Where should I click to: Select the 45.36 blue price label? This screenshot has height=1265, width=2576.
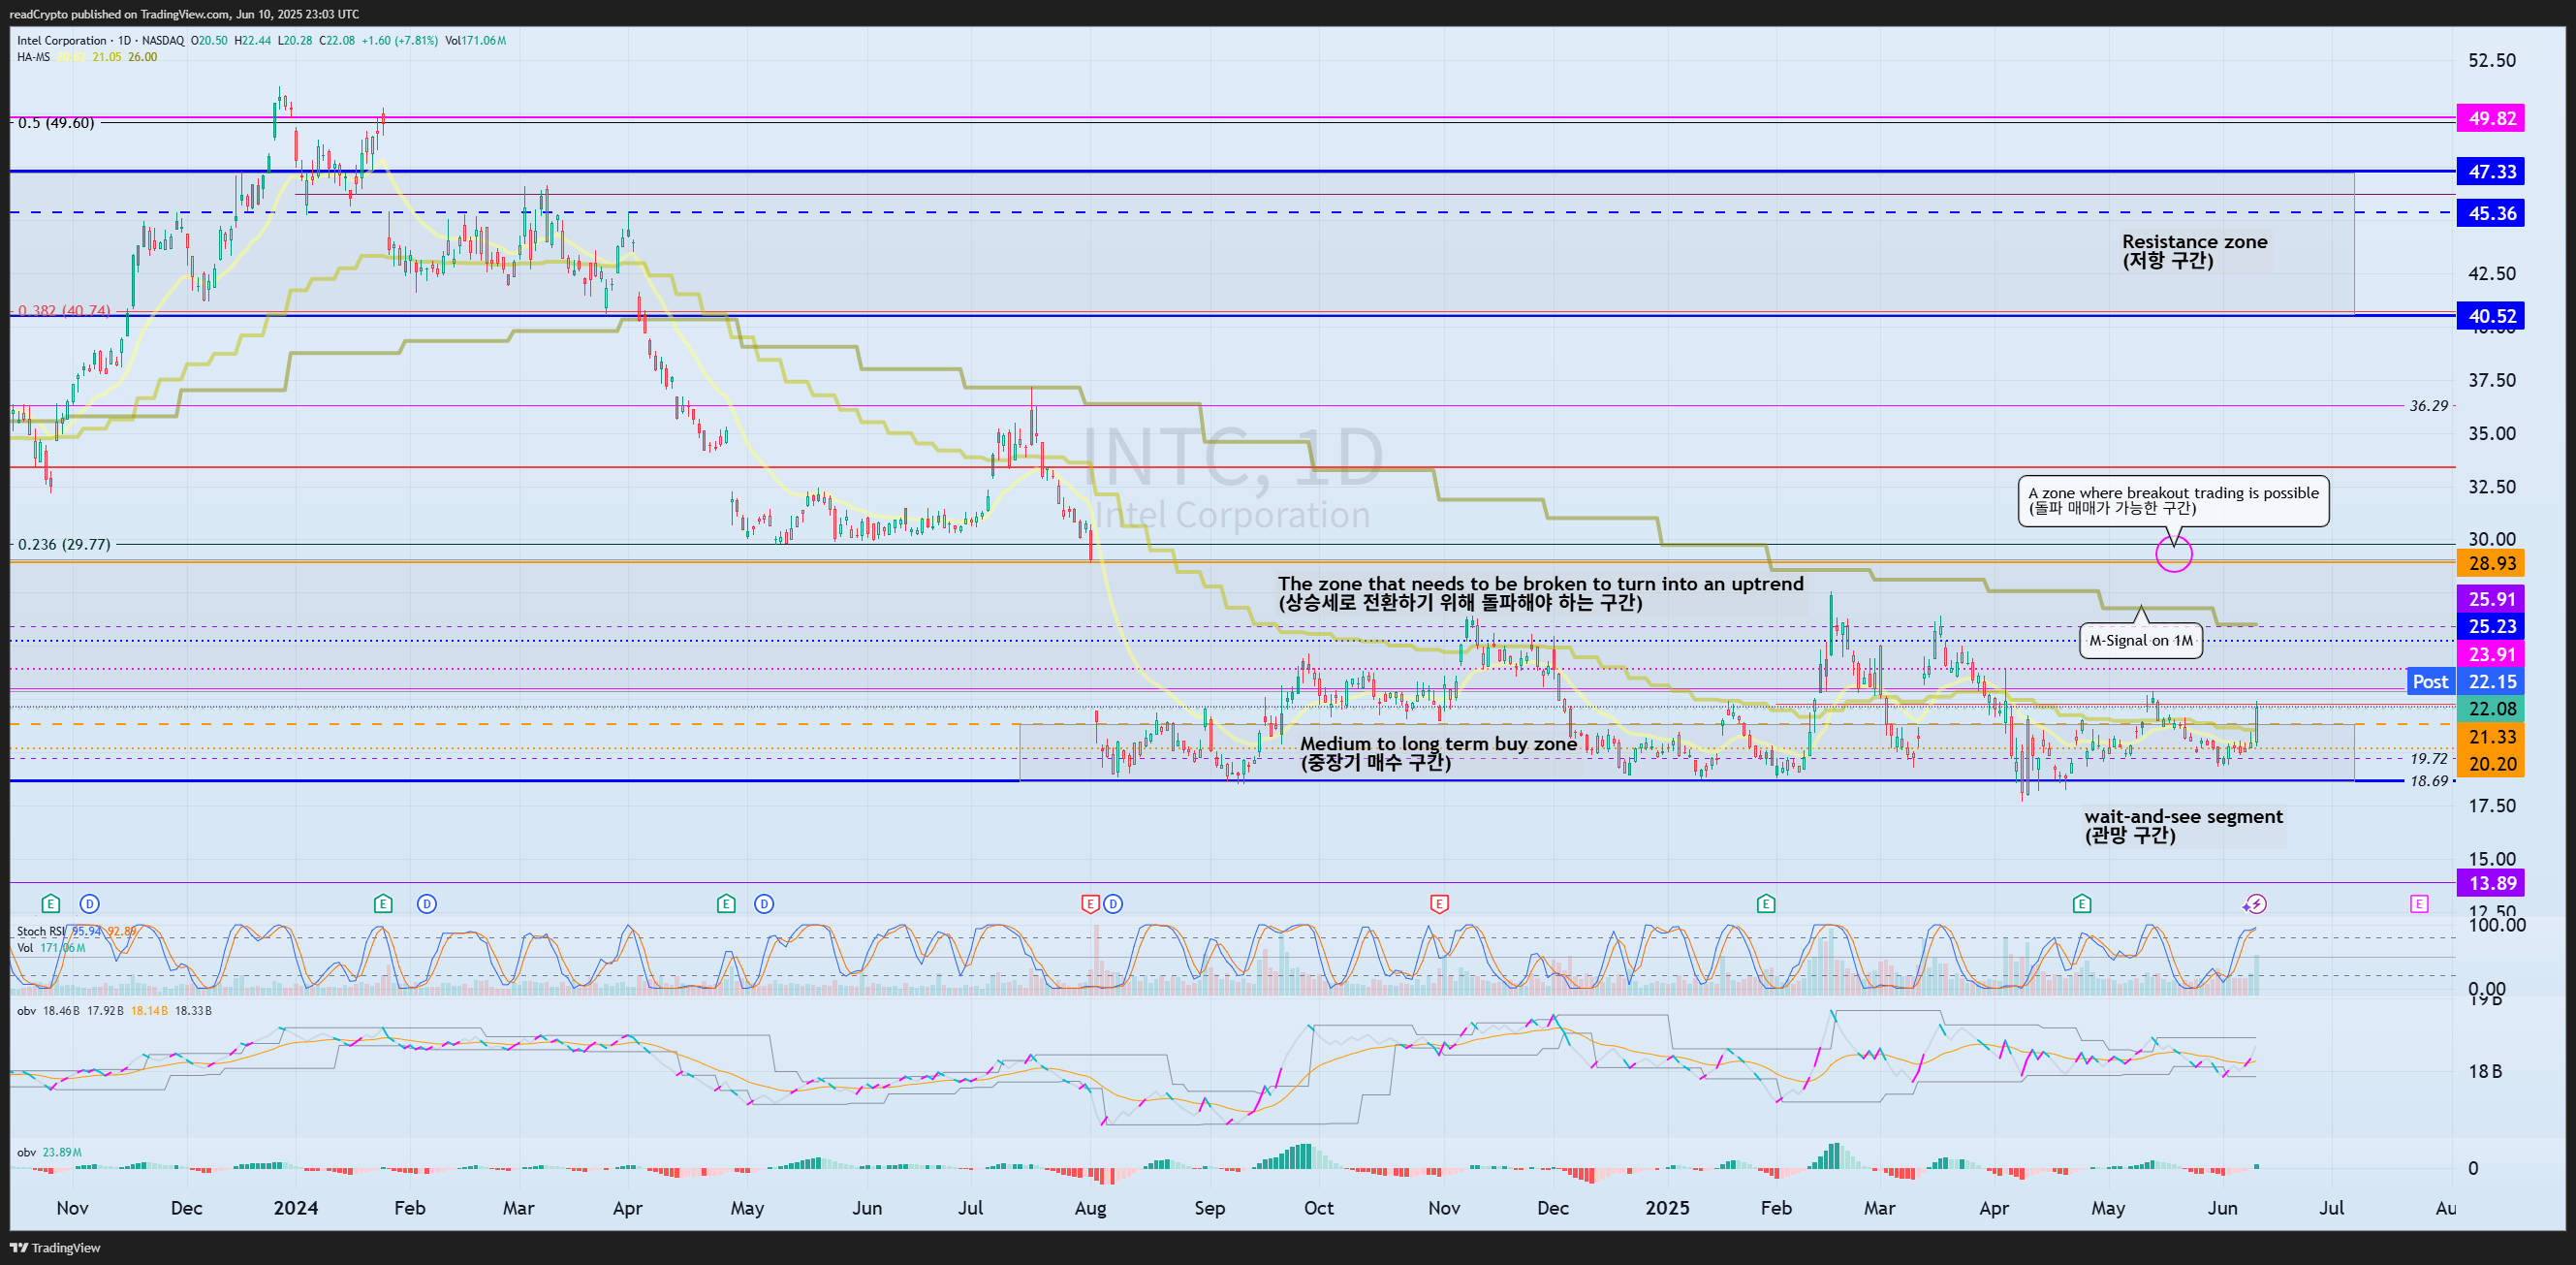tap(2490, 213)
